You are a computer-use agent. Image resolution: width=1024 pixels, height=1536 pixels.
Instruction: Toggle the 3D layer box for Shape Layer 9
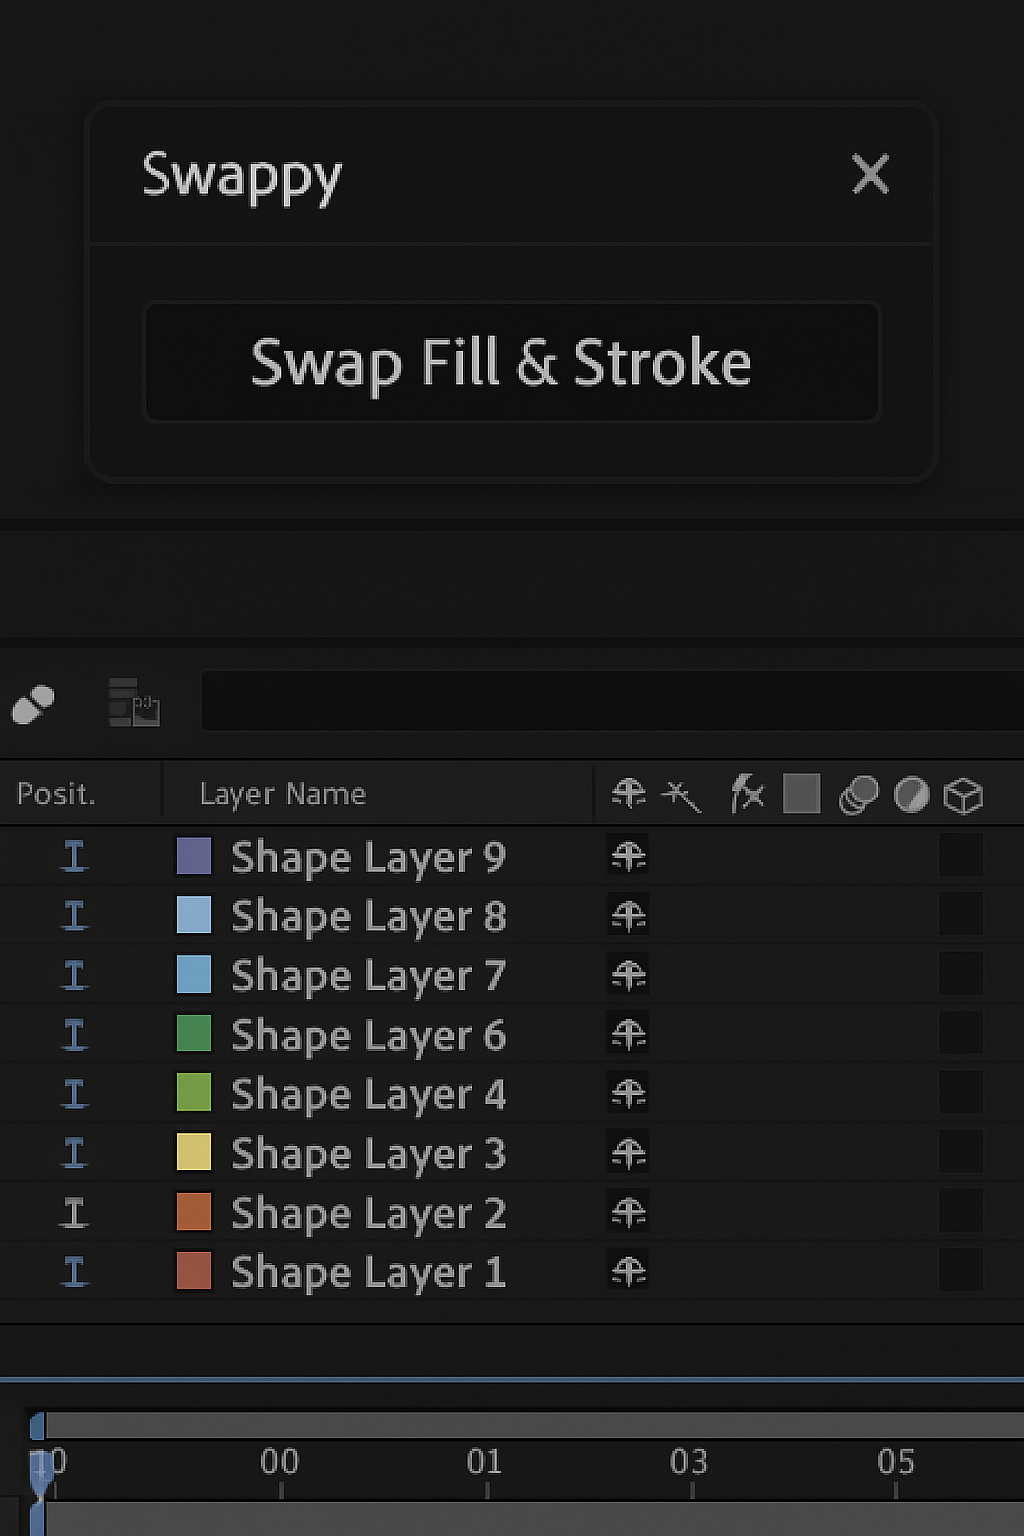point(961,856)
